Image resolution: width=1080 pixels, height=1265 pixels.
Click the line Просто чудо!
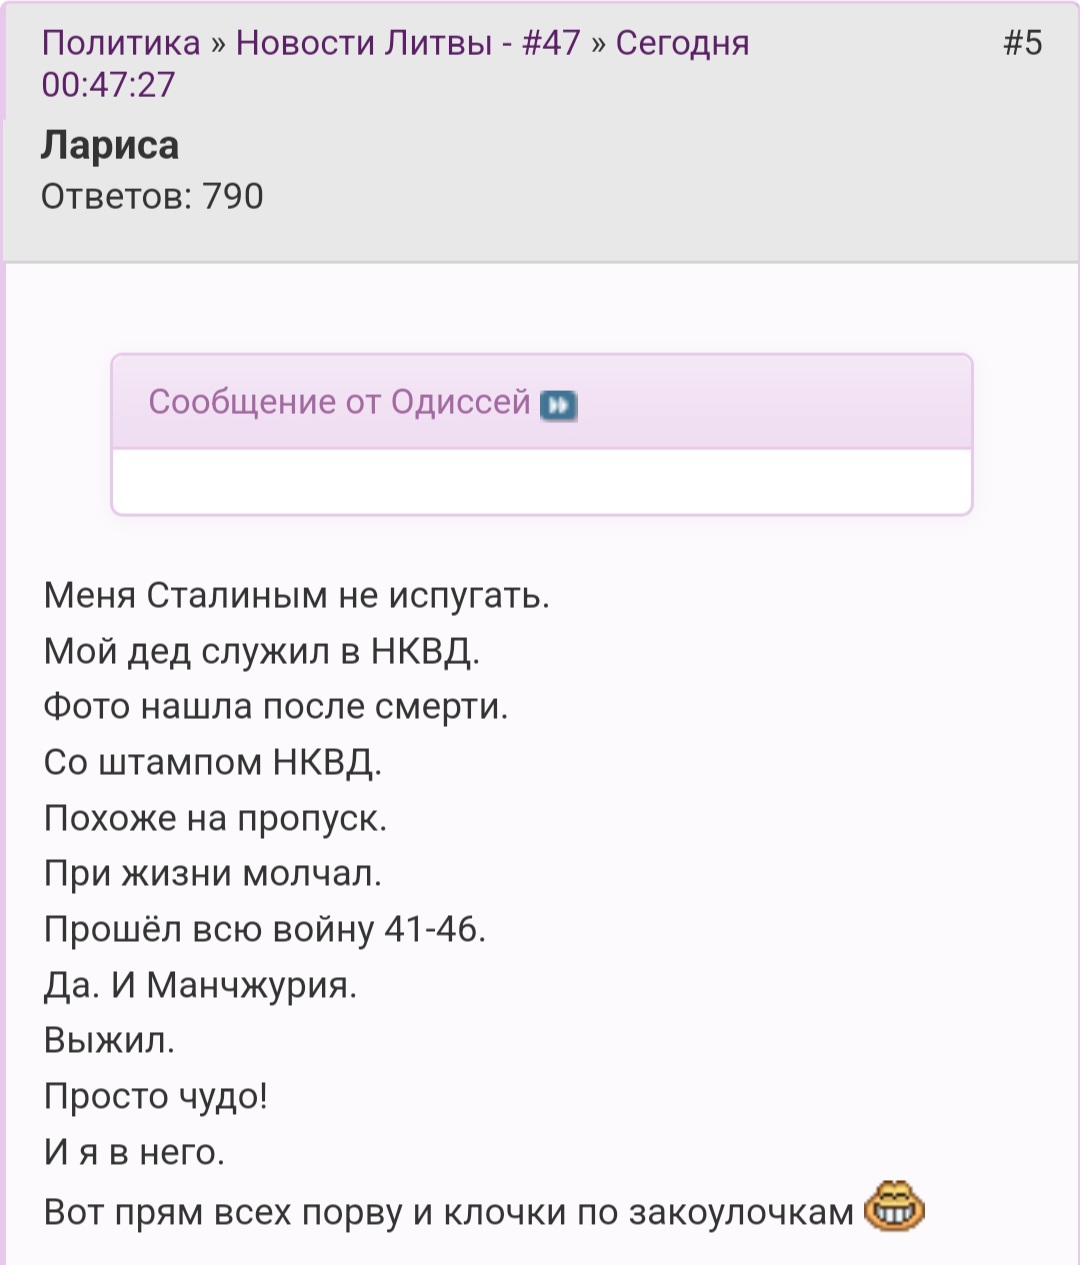click(156, 1097)
